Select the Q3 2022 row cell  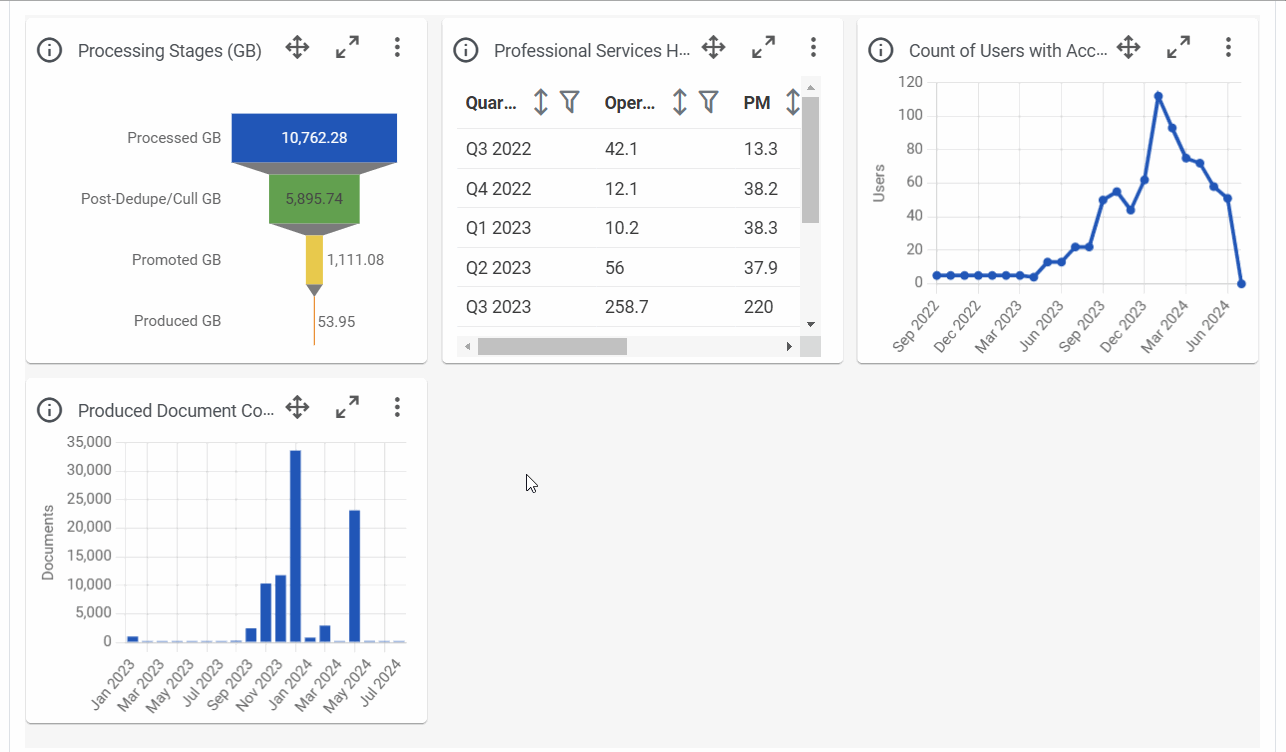pos(499,149)
